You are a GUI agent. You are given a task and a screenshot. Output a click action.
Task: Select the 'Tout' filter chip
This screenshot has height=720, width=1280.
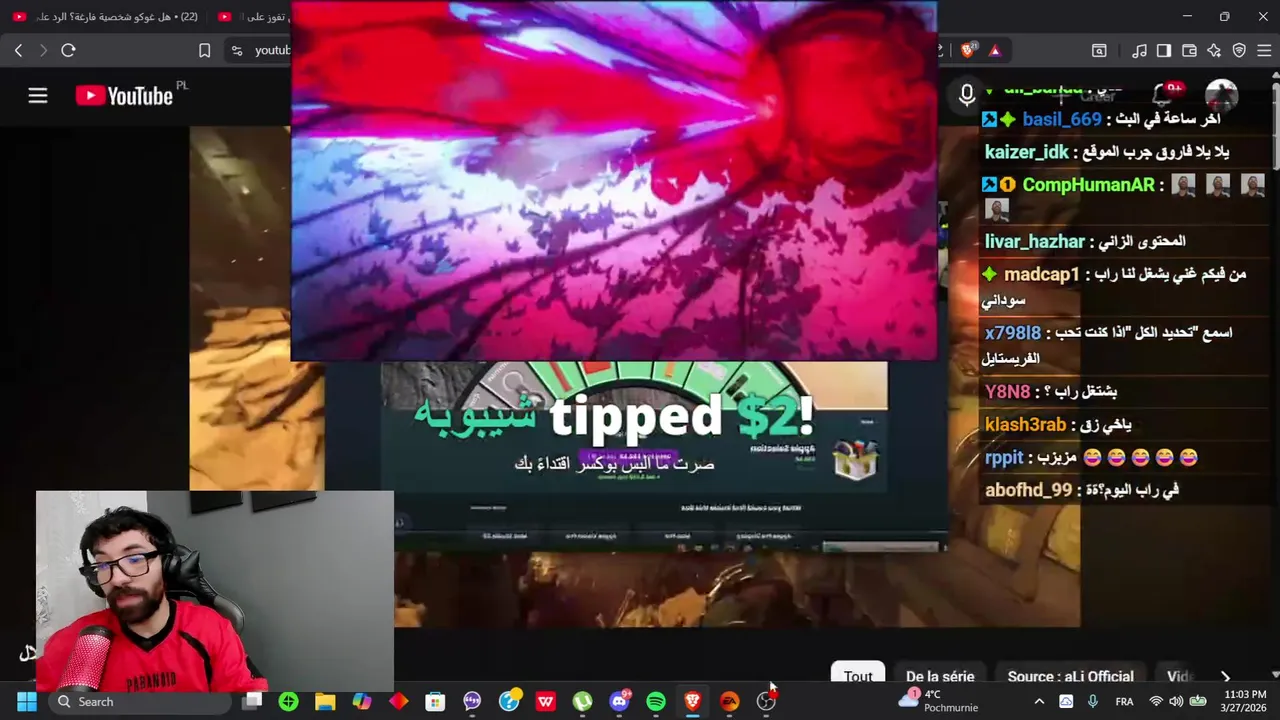[857, 676]
